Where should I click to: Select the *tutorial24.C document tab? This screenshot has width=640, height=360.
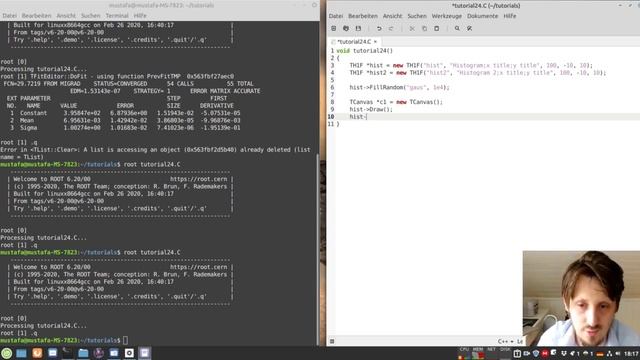click(353, 42)
